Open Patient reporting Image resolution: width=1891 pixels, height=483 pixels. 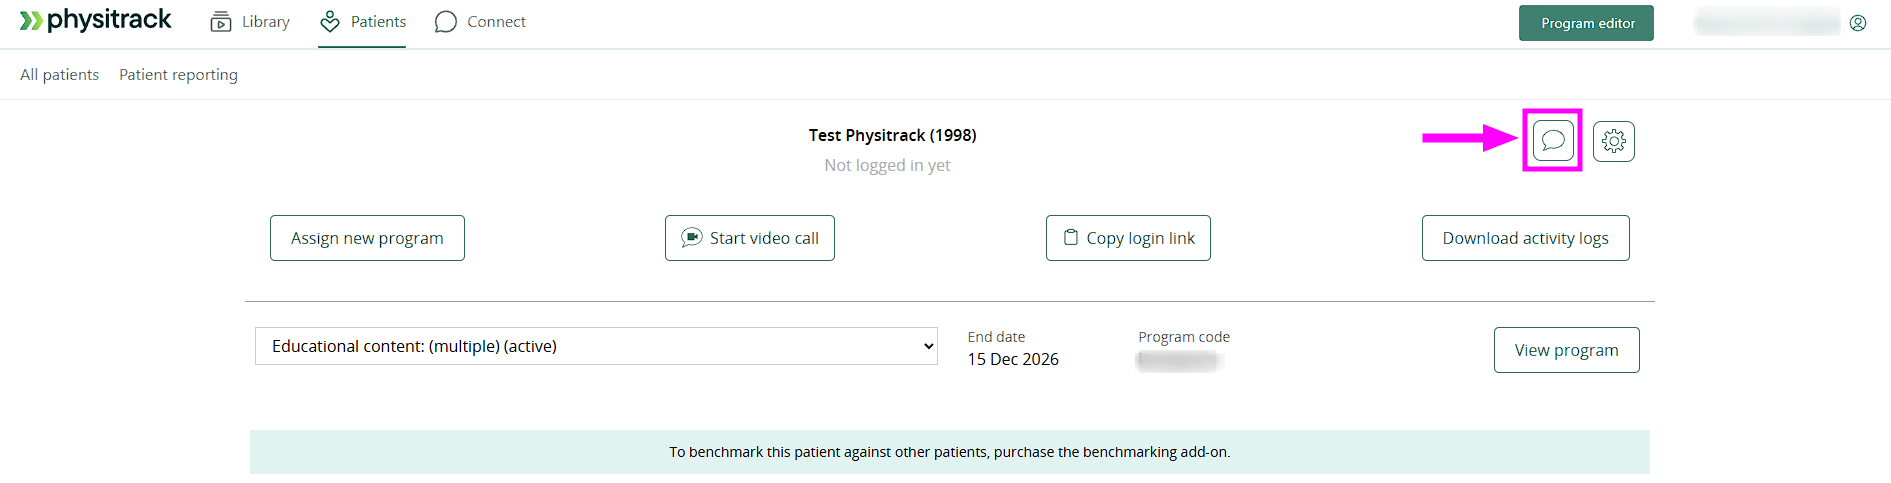178,75
